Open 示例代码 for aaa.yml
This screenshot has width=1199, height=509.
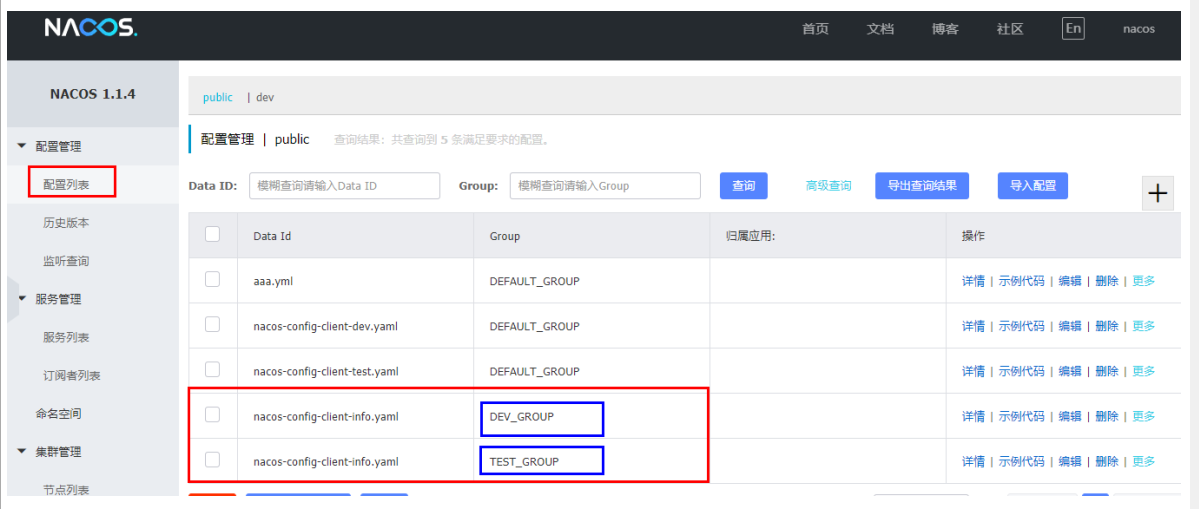tap(1021, 281)
